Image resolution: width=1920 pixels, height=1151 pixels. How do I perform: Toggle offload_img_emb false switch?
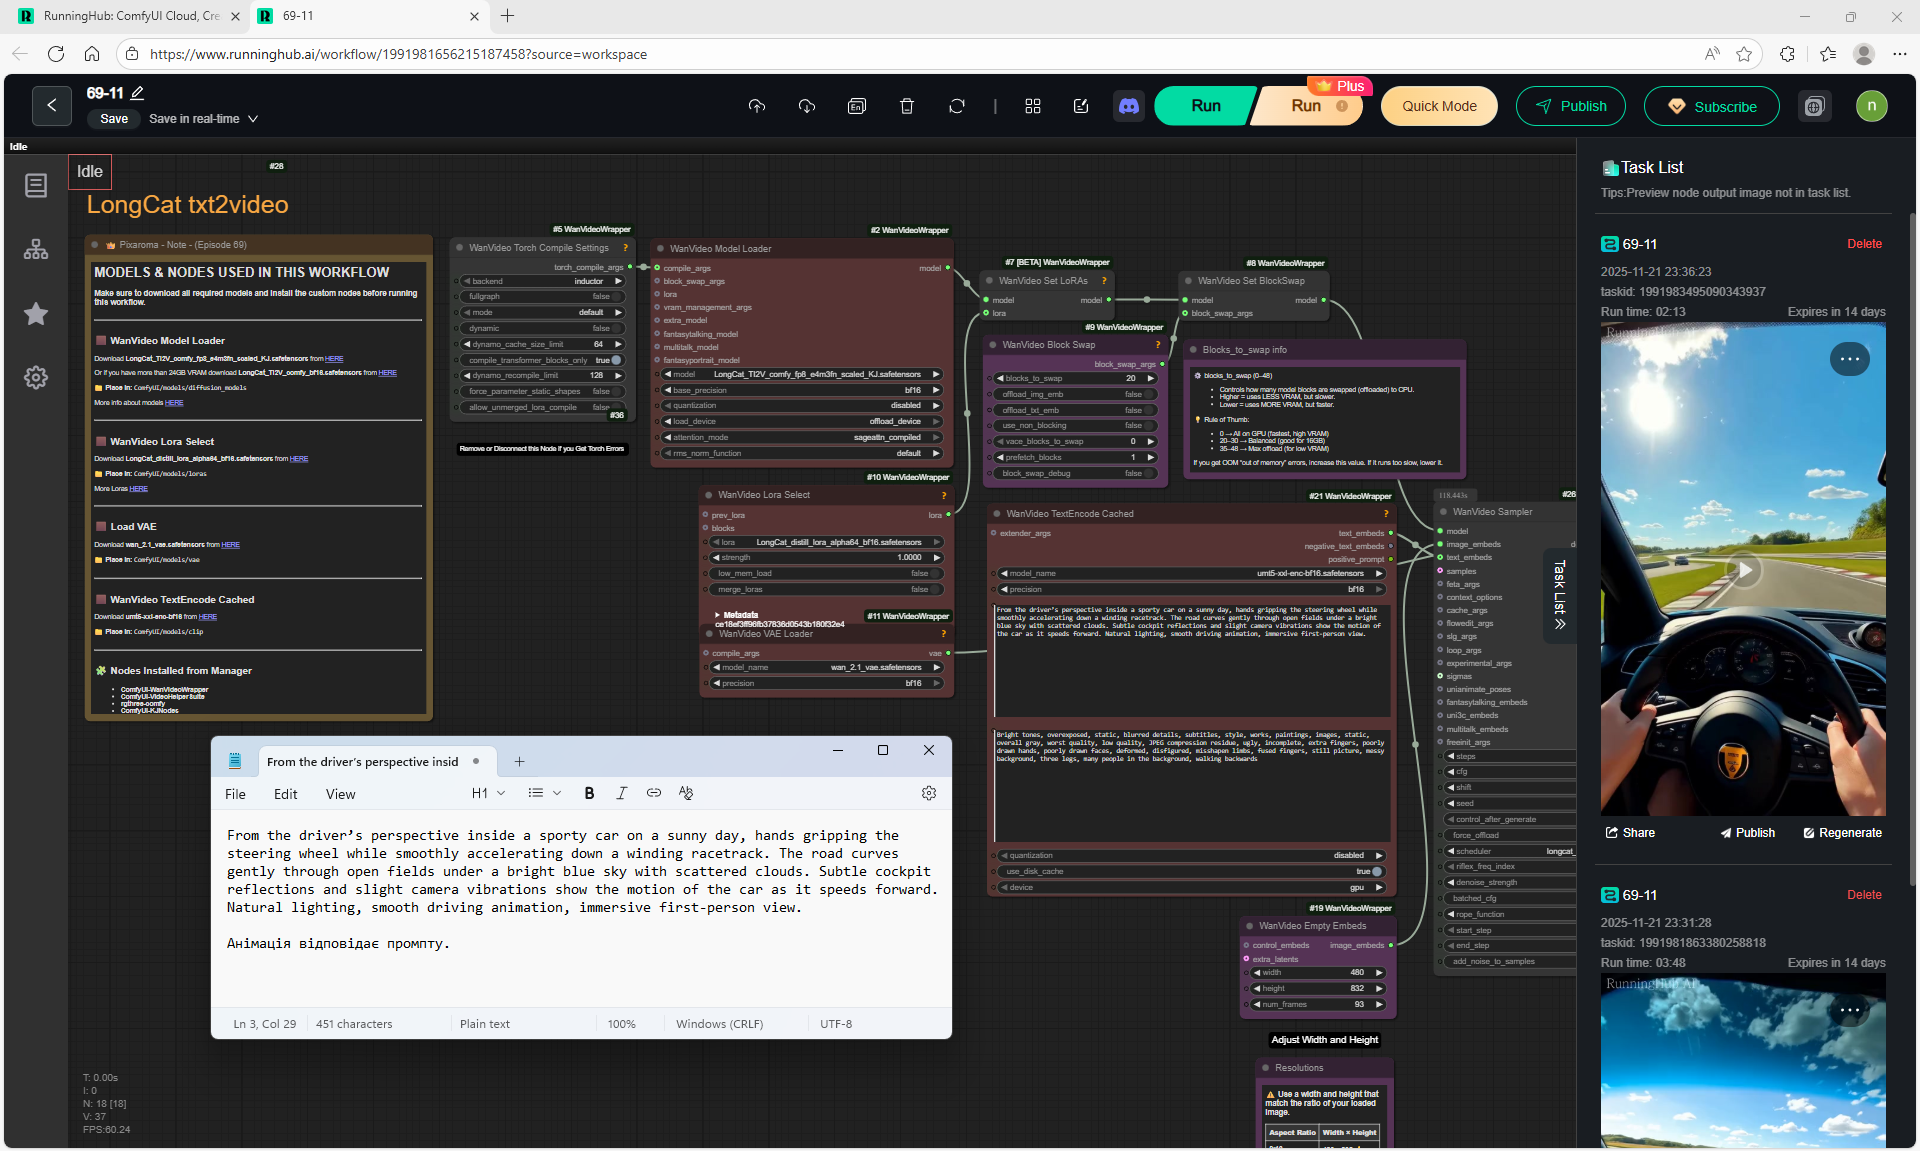pos(1148,394)
